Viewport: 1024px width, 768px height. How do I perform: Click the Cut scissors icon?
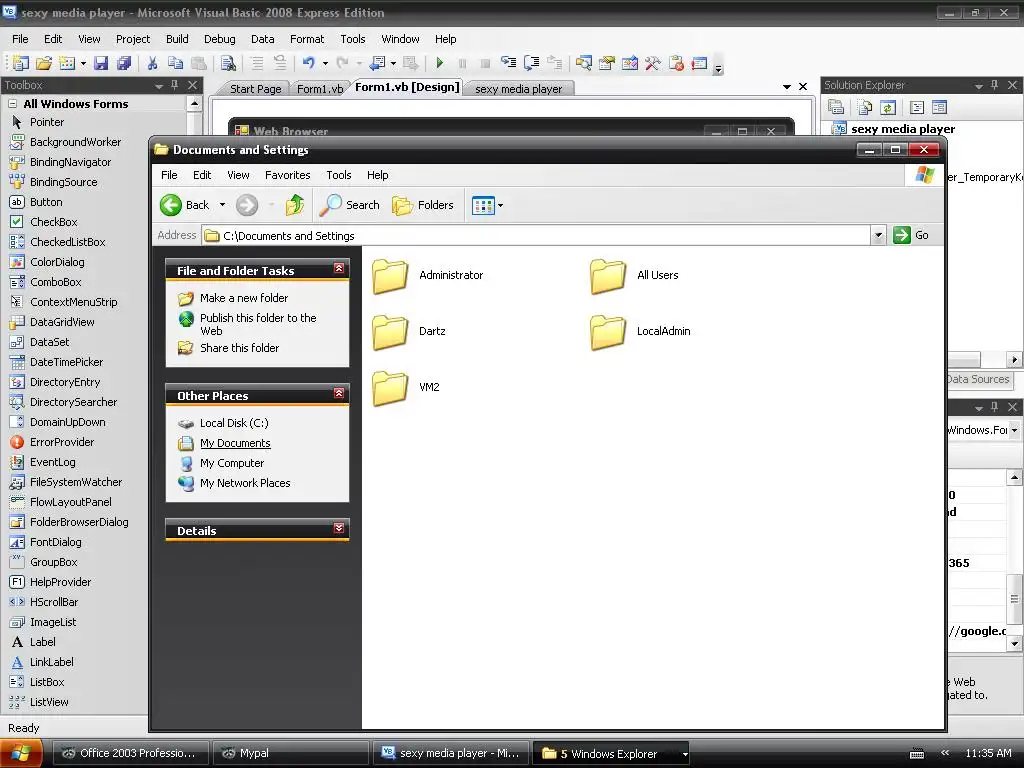pyautogui.click(x=152, y=63)
